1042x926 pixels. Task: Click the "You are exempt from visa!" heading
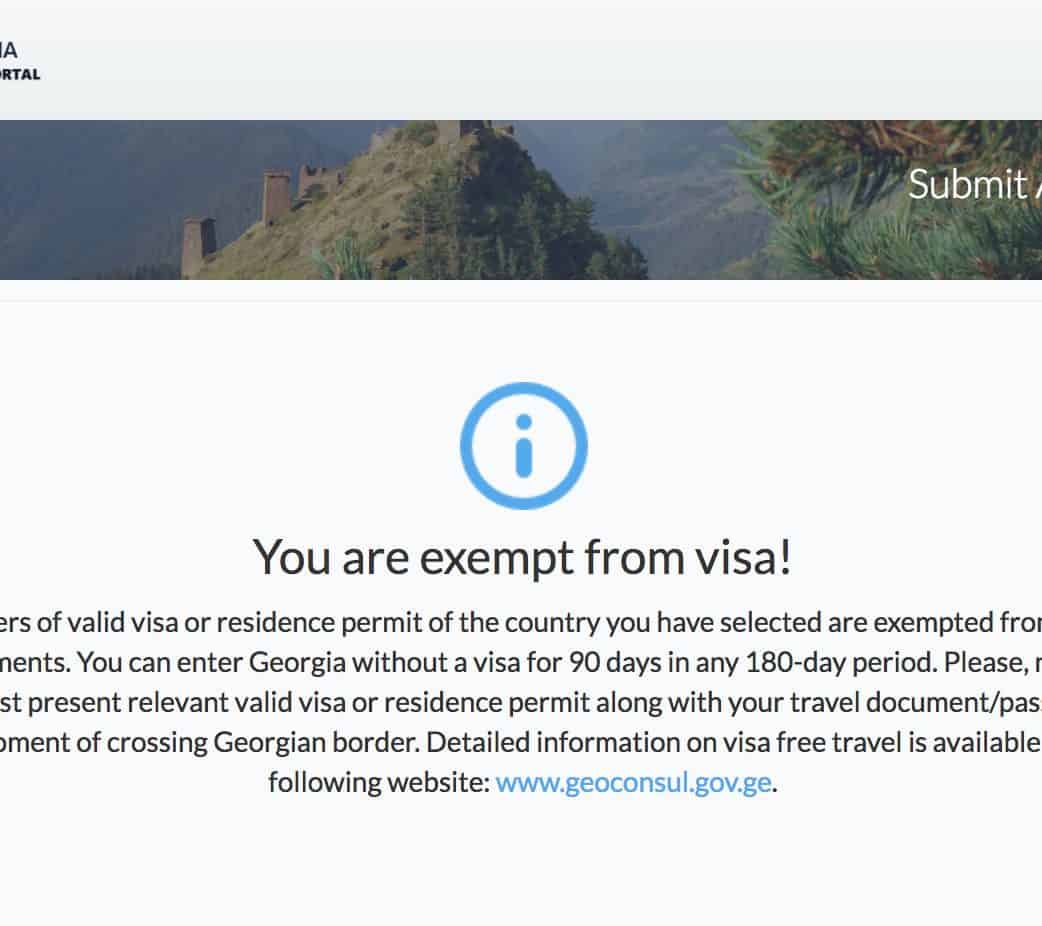522,557
